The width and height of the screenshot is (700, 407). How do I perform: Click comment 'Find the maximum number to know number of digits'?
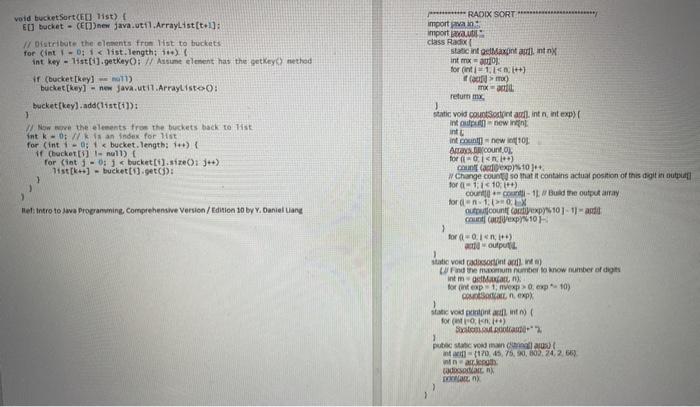coord(530,270)
